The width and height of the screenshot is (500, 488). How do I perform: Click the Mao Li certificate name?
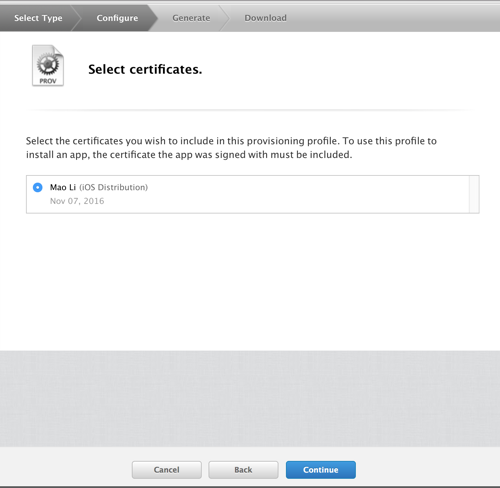pyautogui.click(x=63, y=187)
